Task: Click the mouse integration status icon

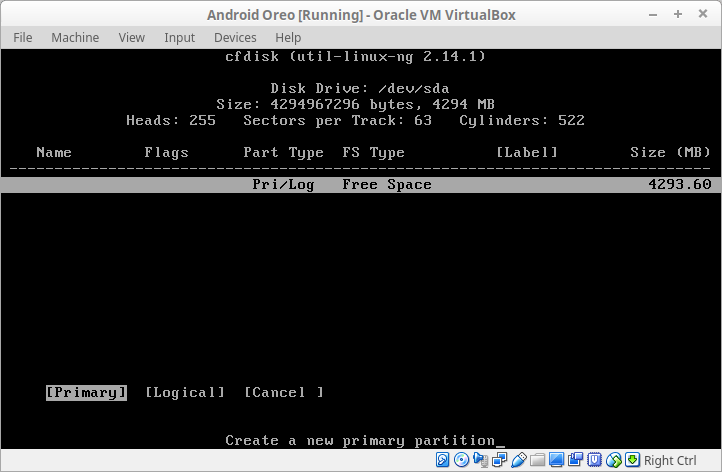Action: (x=613, y=460)
